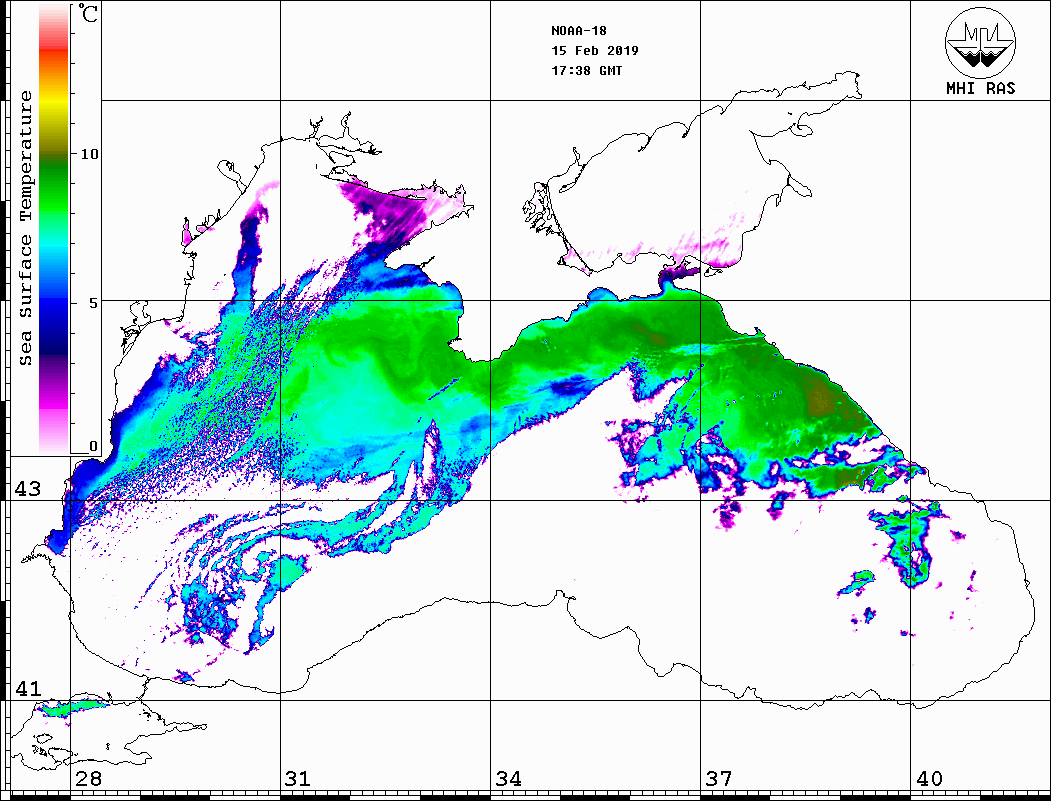Click the 'NOAA-18' satellite label
Viewport: 1051px width, 801px height.
(578, 31)
